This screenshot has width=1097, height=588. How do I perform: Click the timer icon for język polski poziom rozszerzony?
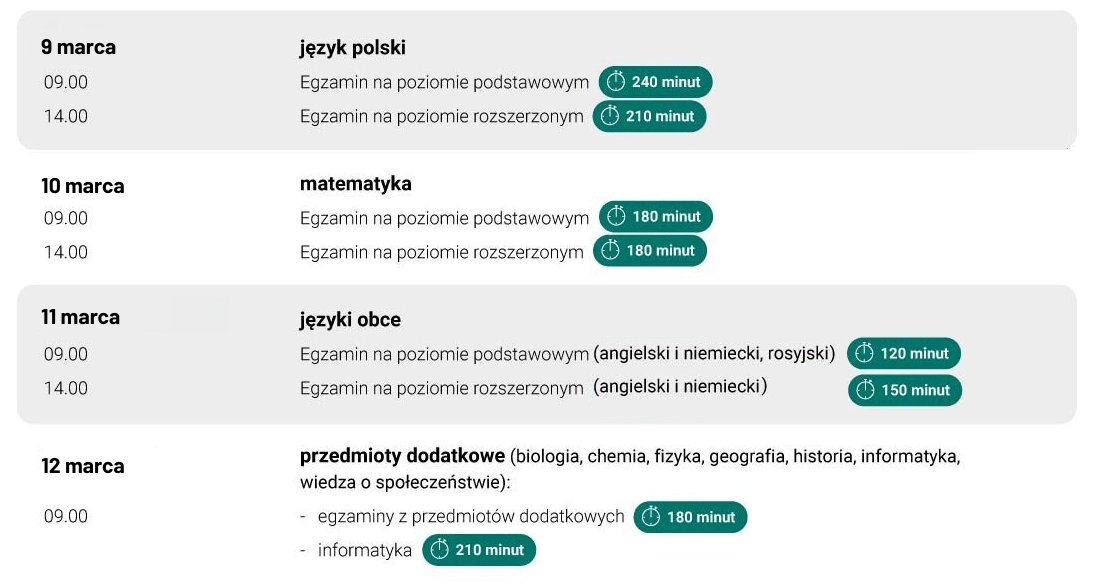click(x=610, y=116)
